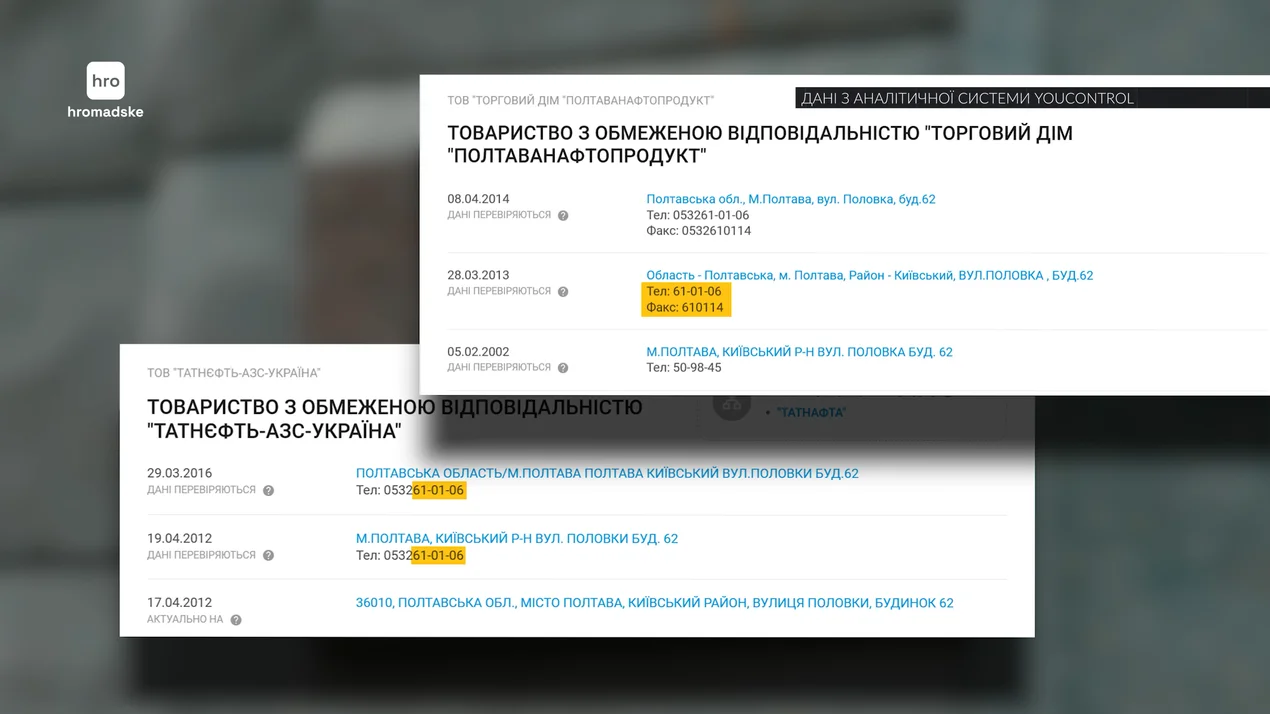
Task: Open address link Полтавська обл., М.Полтава, буд.62
Action: (x=791, y=199)
